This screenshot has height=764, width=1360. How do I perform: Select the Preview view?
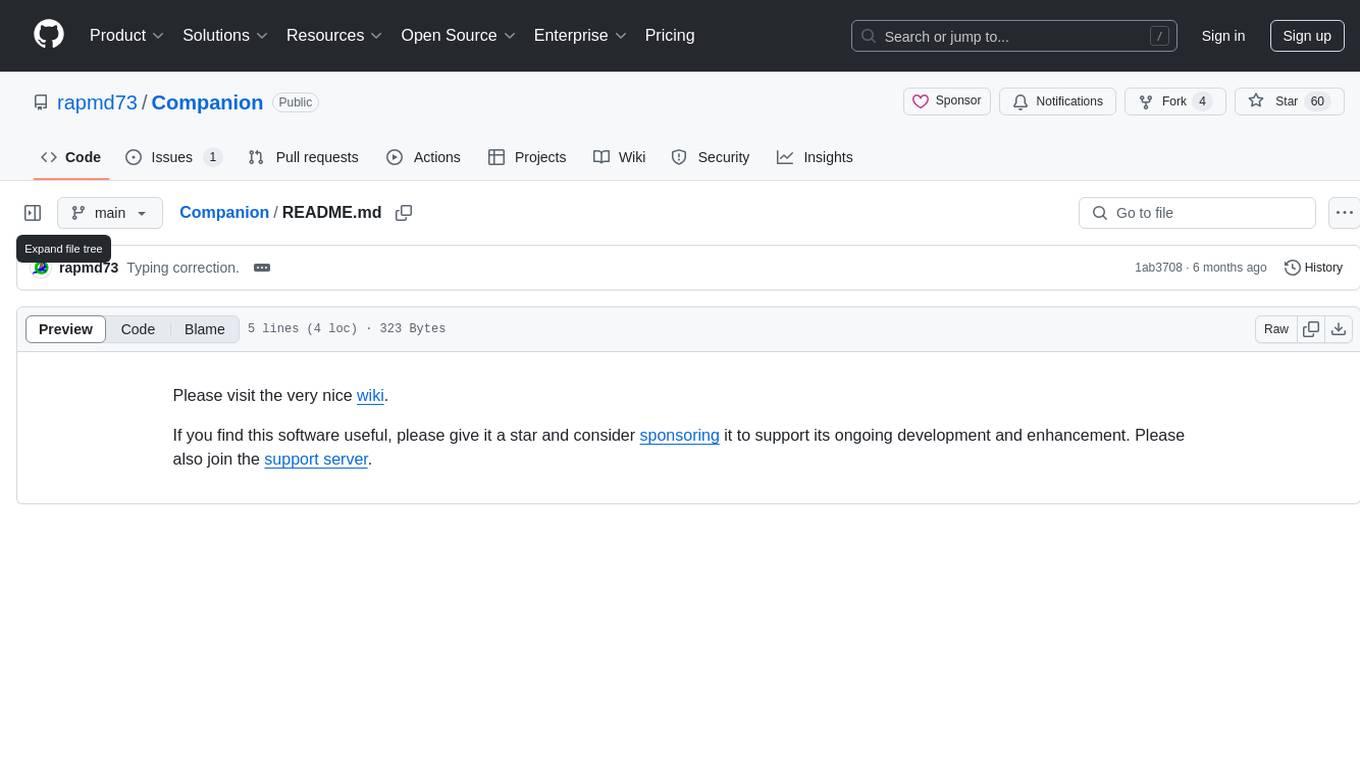click(x=66, y=329)
